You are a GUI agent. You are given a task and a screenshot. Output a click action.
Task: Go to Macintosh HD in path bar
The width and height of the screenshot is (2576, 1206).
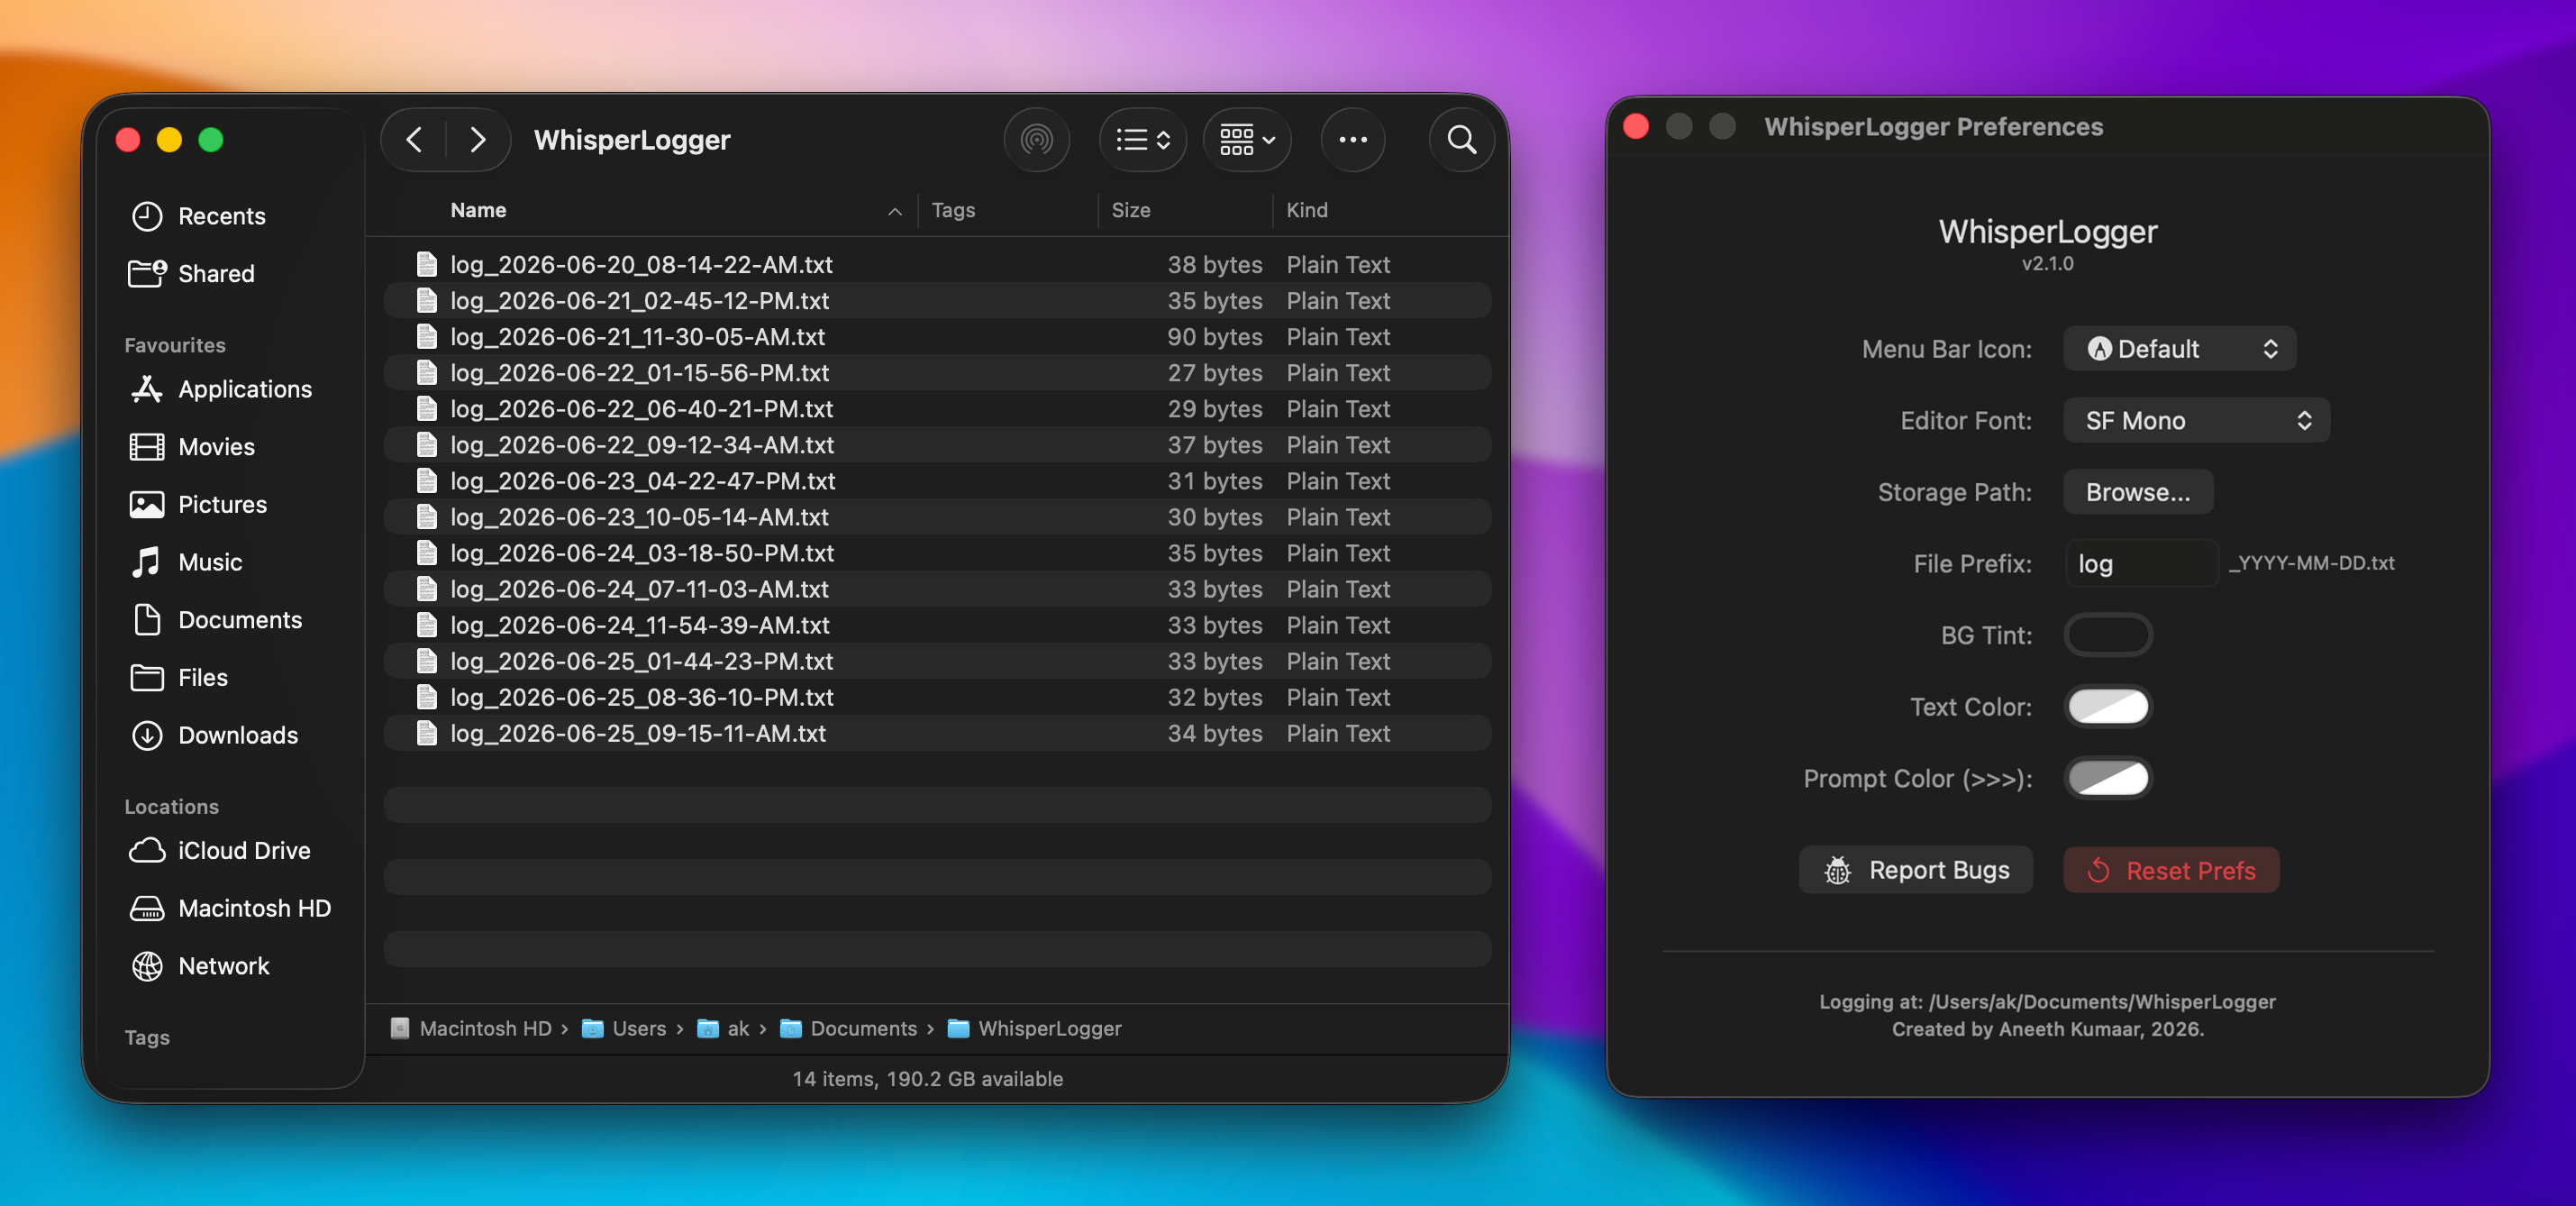pos(471,1028)
